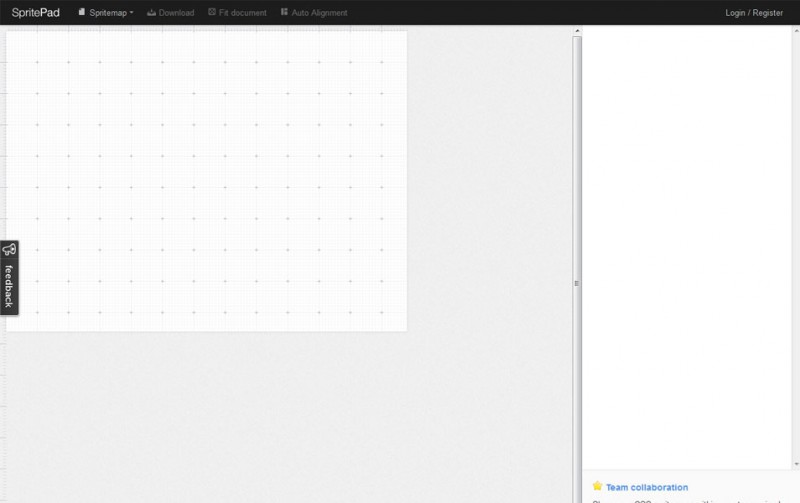
Task: Click the Download tray icon
Action: point(152,12)
